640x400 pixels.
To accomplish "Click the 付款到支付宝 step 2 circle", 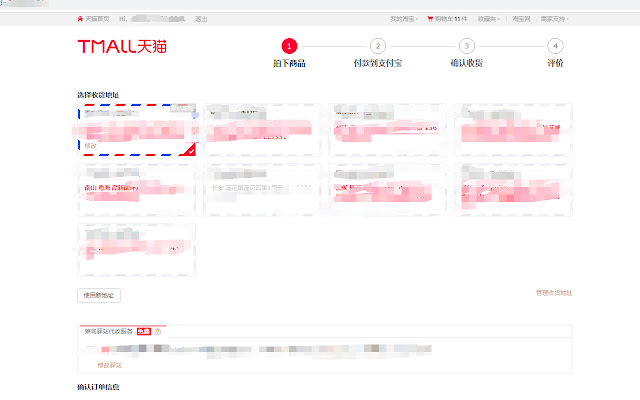I will [x=378, y=46].
